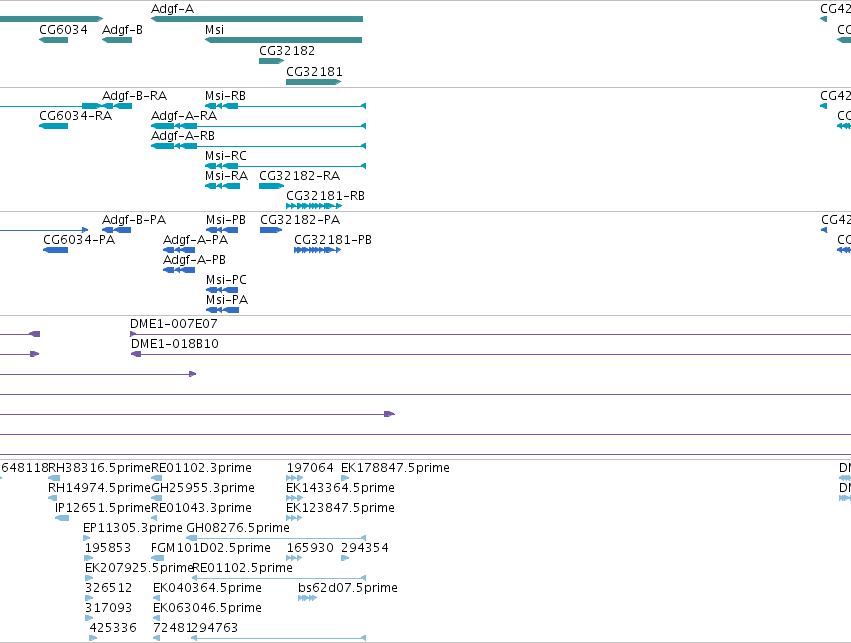The width and height of the screenshot is (851, 643).
Task: Select the EK178847.5prime EST
Action: click(345, 479)
